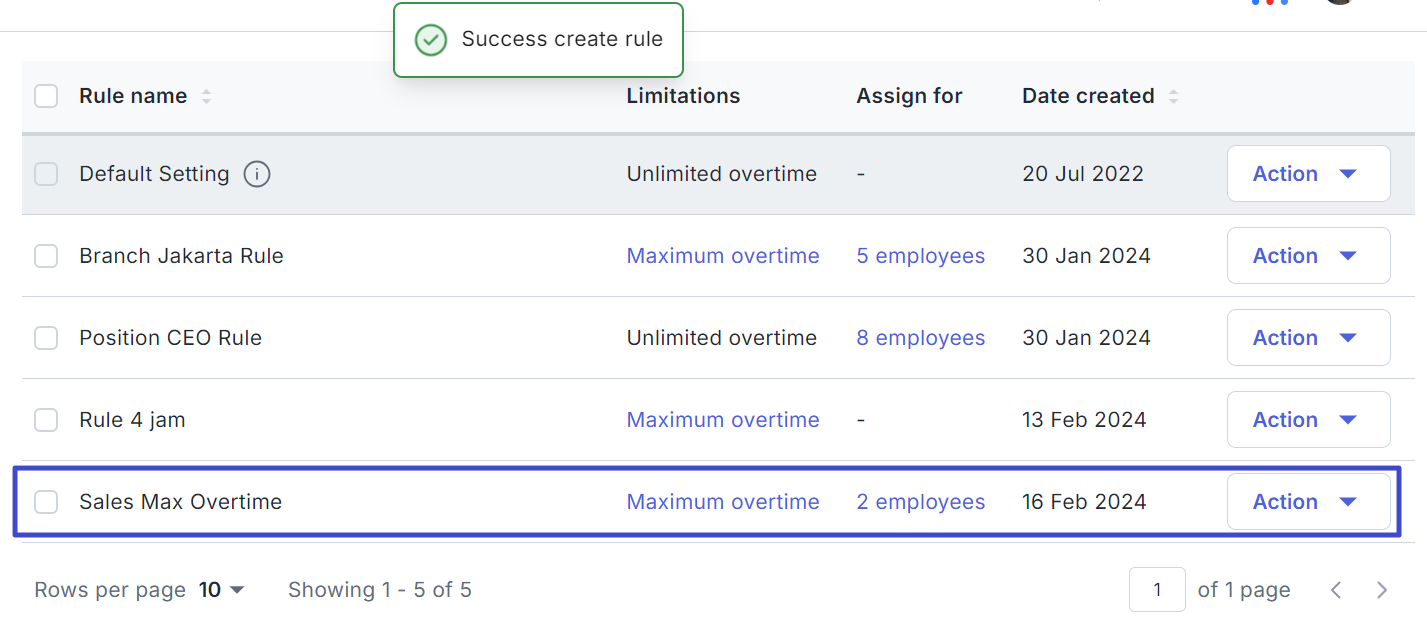Open the Rows per page dropdown
Image resolution: width=1427 pixels, height=631 pixels.
tap(222, 590)
